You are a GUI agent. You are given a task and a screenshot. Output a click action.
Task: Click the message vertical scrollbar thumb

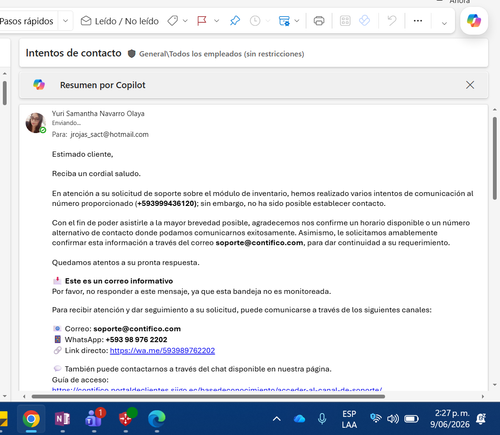495,158
